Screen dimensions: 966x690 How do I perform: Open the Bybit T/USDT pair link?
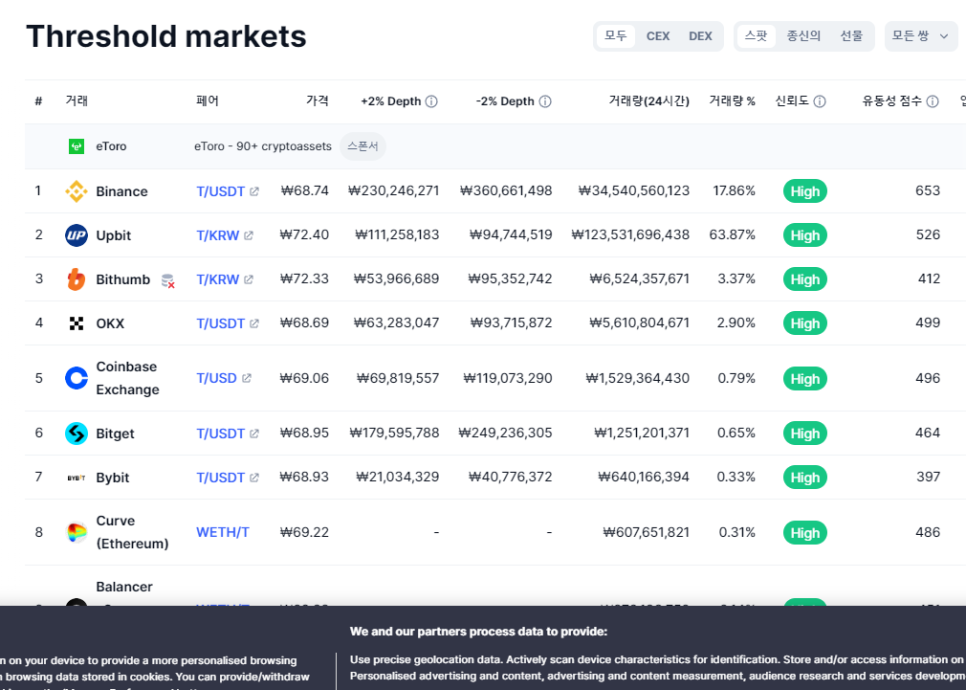[x=221, y=477]
